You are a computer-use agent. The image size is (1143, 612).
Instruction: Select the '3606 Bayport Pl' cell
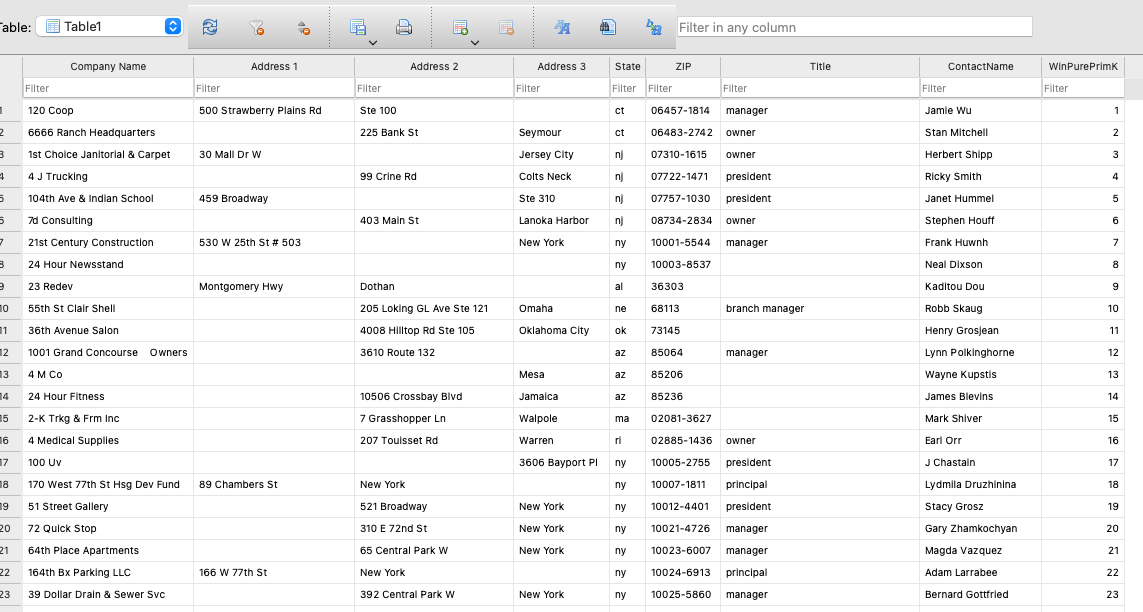coord(561,463)
